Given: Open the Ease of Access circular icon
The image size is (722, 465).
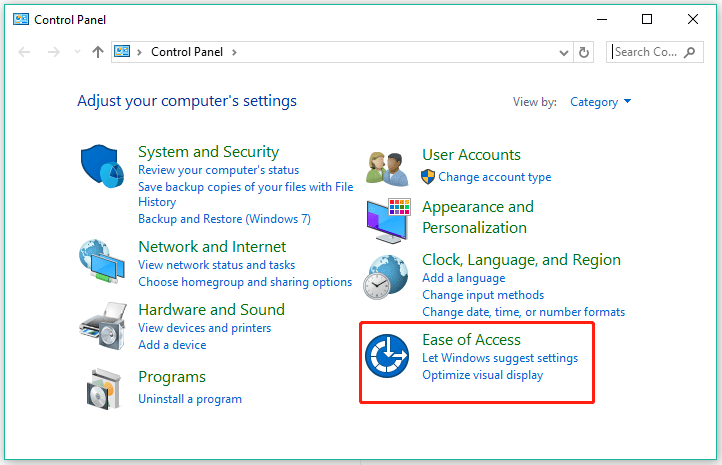Looking at the screenshot, I should pyautogui.click(x=387, y=356).
